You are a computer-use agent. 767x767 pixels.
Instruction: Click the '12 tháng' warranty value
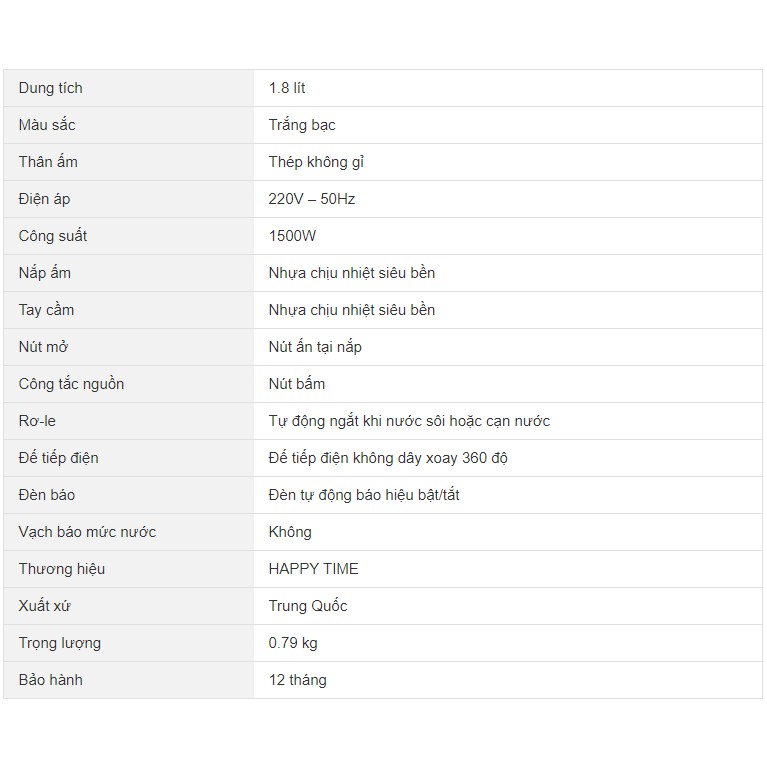[297, 680]
